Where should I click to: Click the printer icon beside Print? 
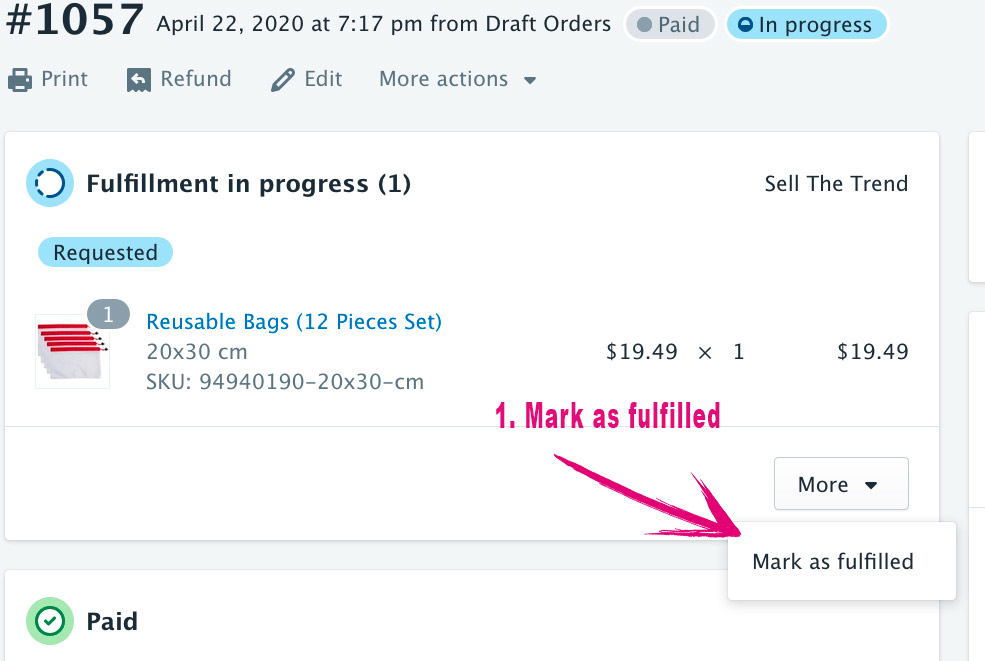[20, 80]
